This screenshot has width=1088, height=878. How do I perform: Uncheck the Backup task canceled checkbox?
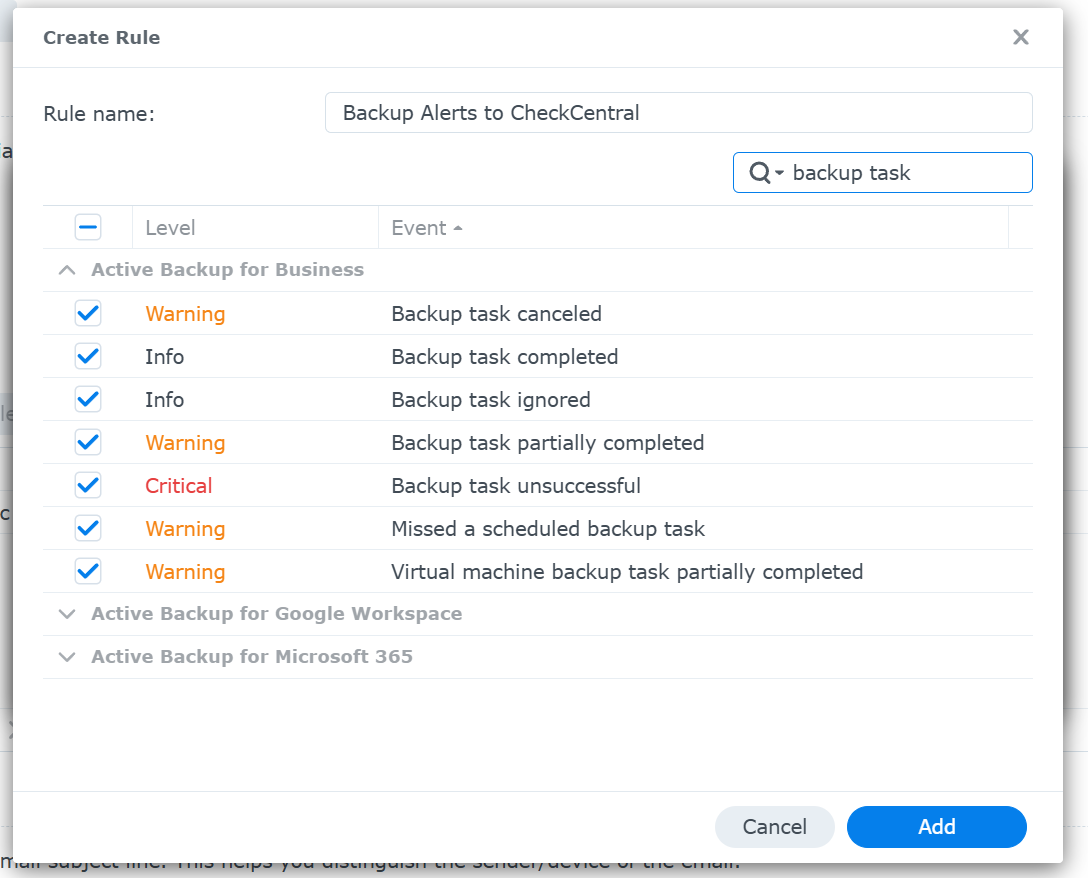88,313
